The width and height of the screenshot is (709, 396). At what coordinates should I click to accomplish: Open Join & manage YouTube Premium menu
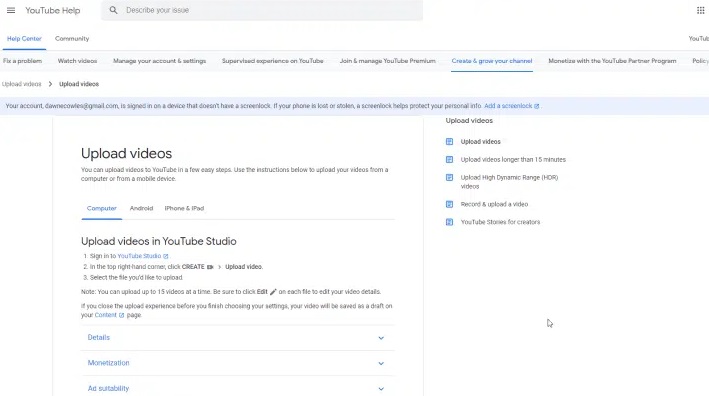click(x=388, y=61)
